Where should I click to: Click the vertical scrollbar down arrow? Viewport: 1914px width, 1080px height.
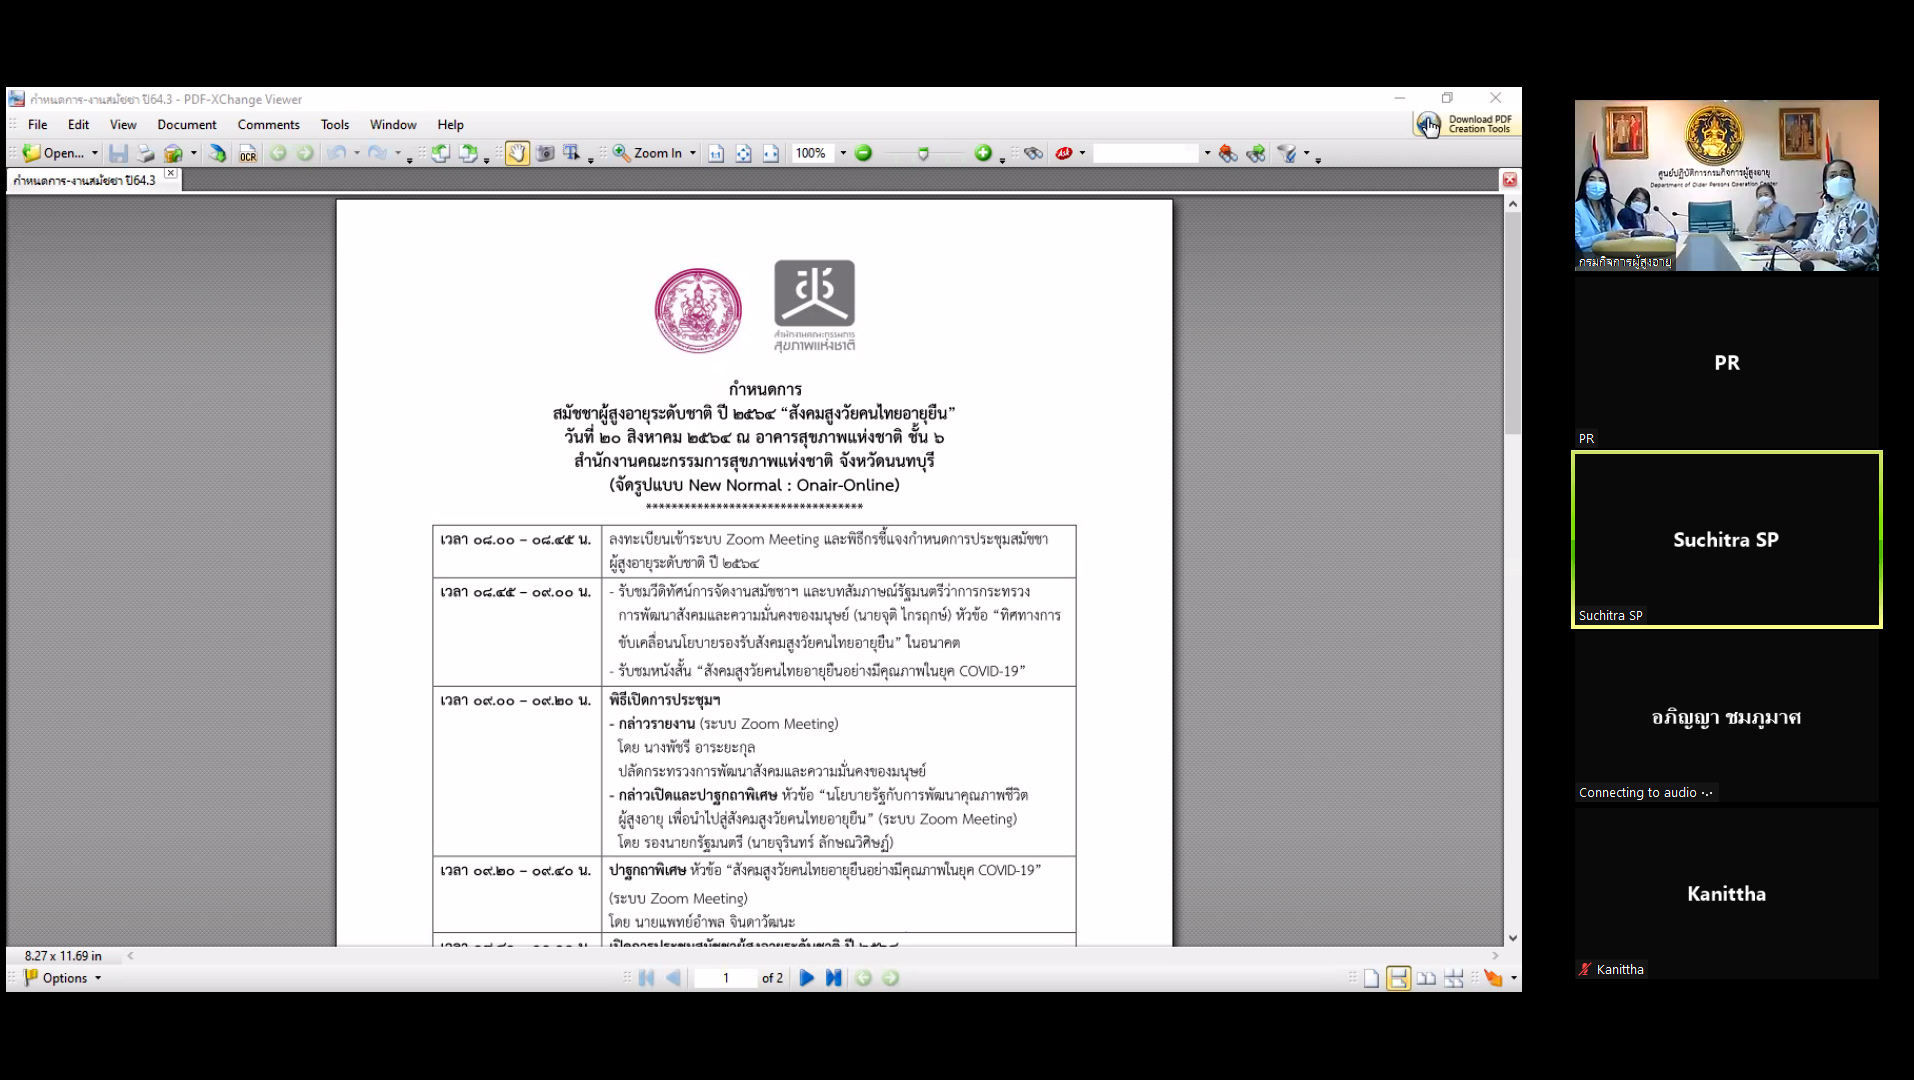pyautogui.click(x=1512, y=938)
